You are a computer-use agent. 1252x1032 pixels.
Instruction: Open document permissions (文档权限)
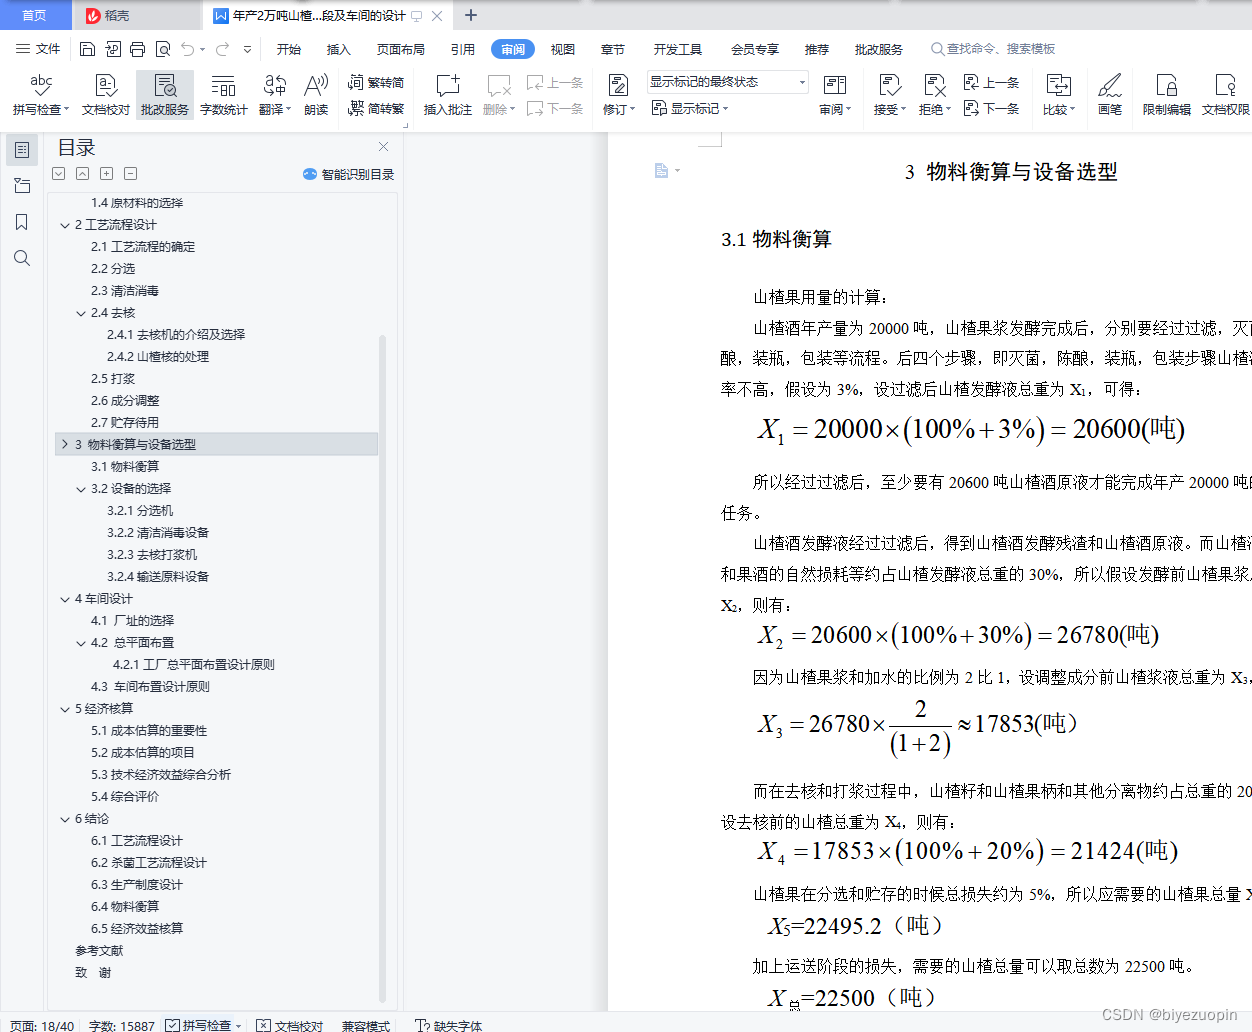[x=1225, y=95]
